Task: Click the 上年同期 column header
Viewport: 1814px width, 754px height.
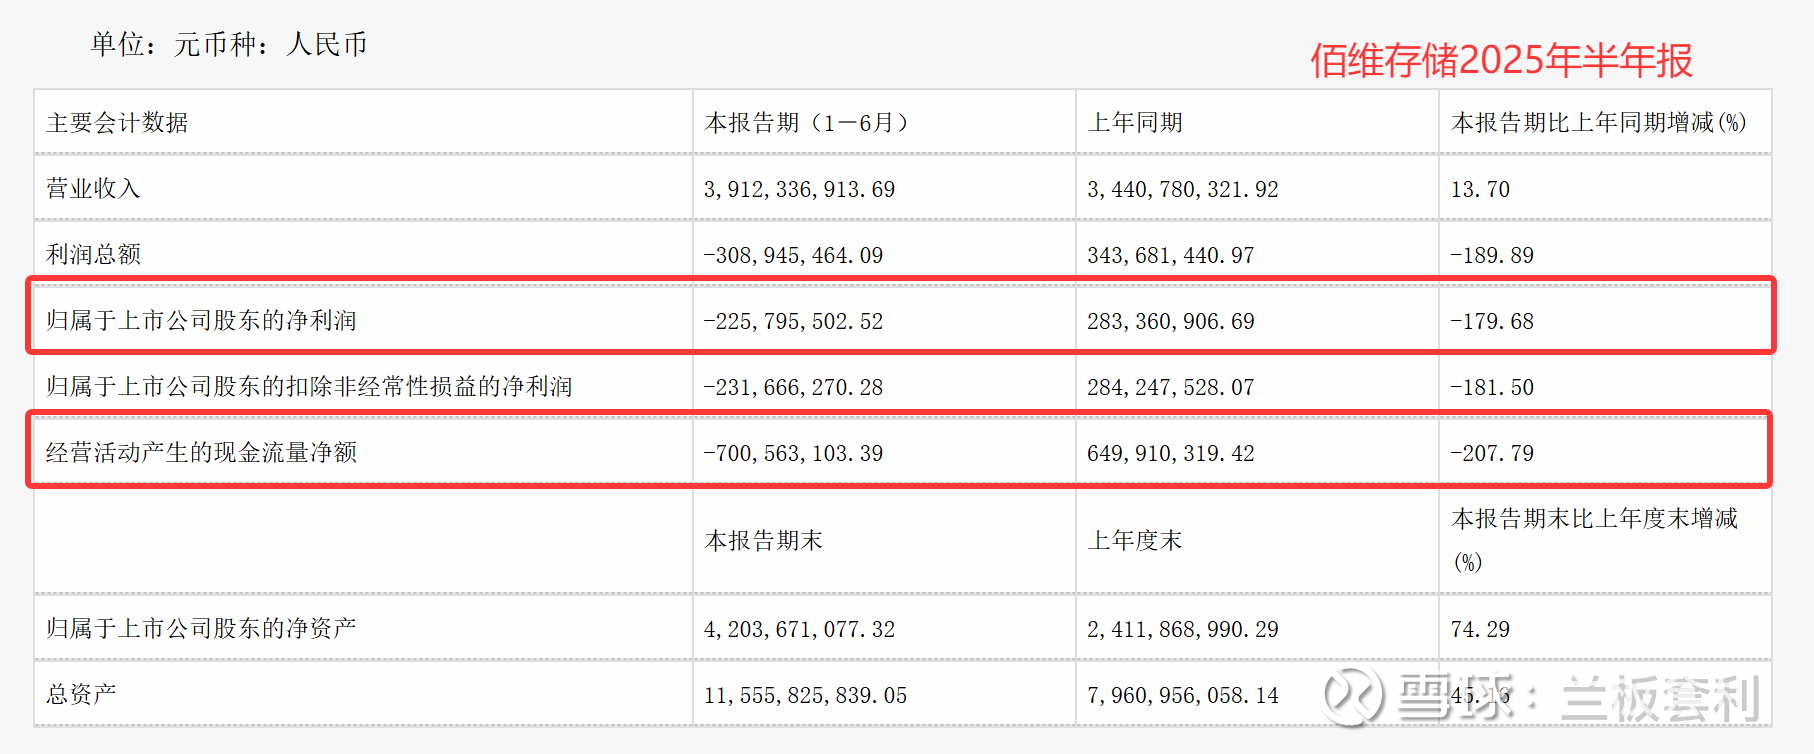Action: (1135, 123)
